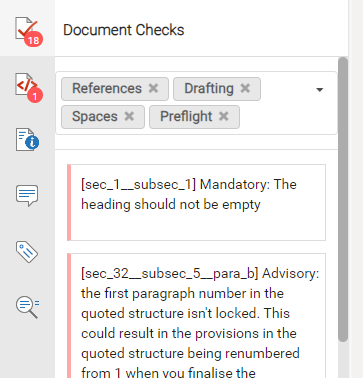Remove the Preflight filter chip
The height and width of the screenshot is (378, 363).
224,116
